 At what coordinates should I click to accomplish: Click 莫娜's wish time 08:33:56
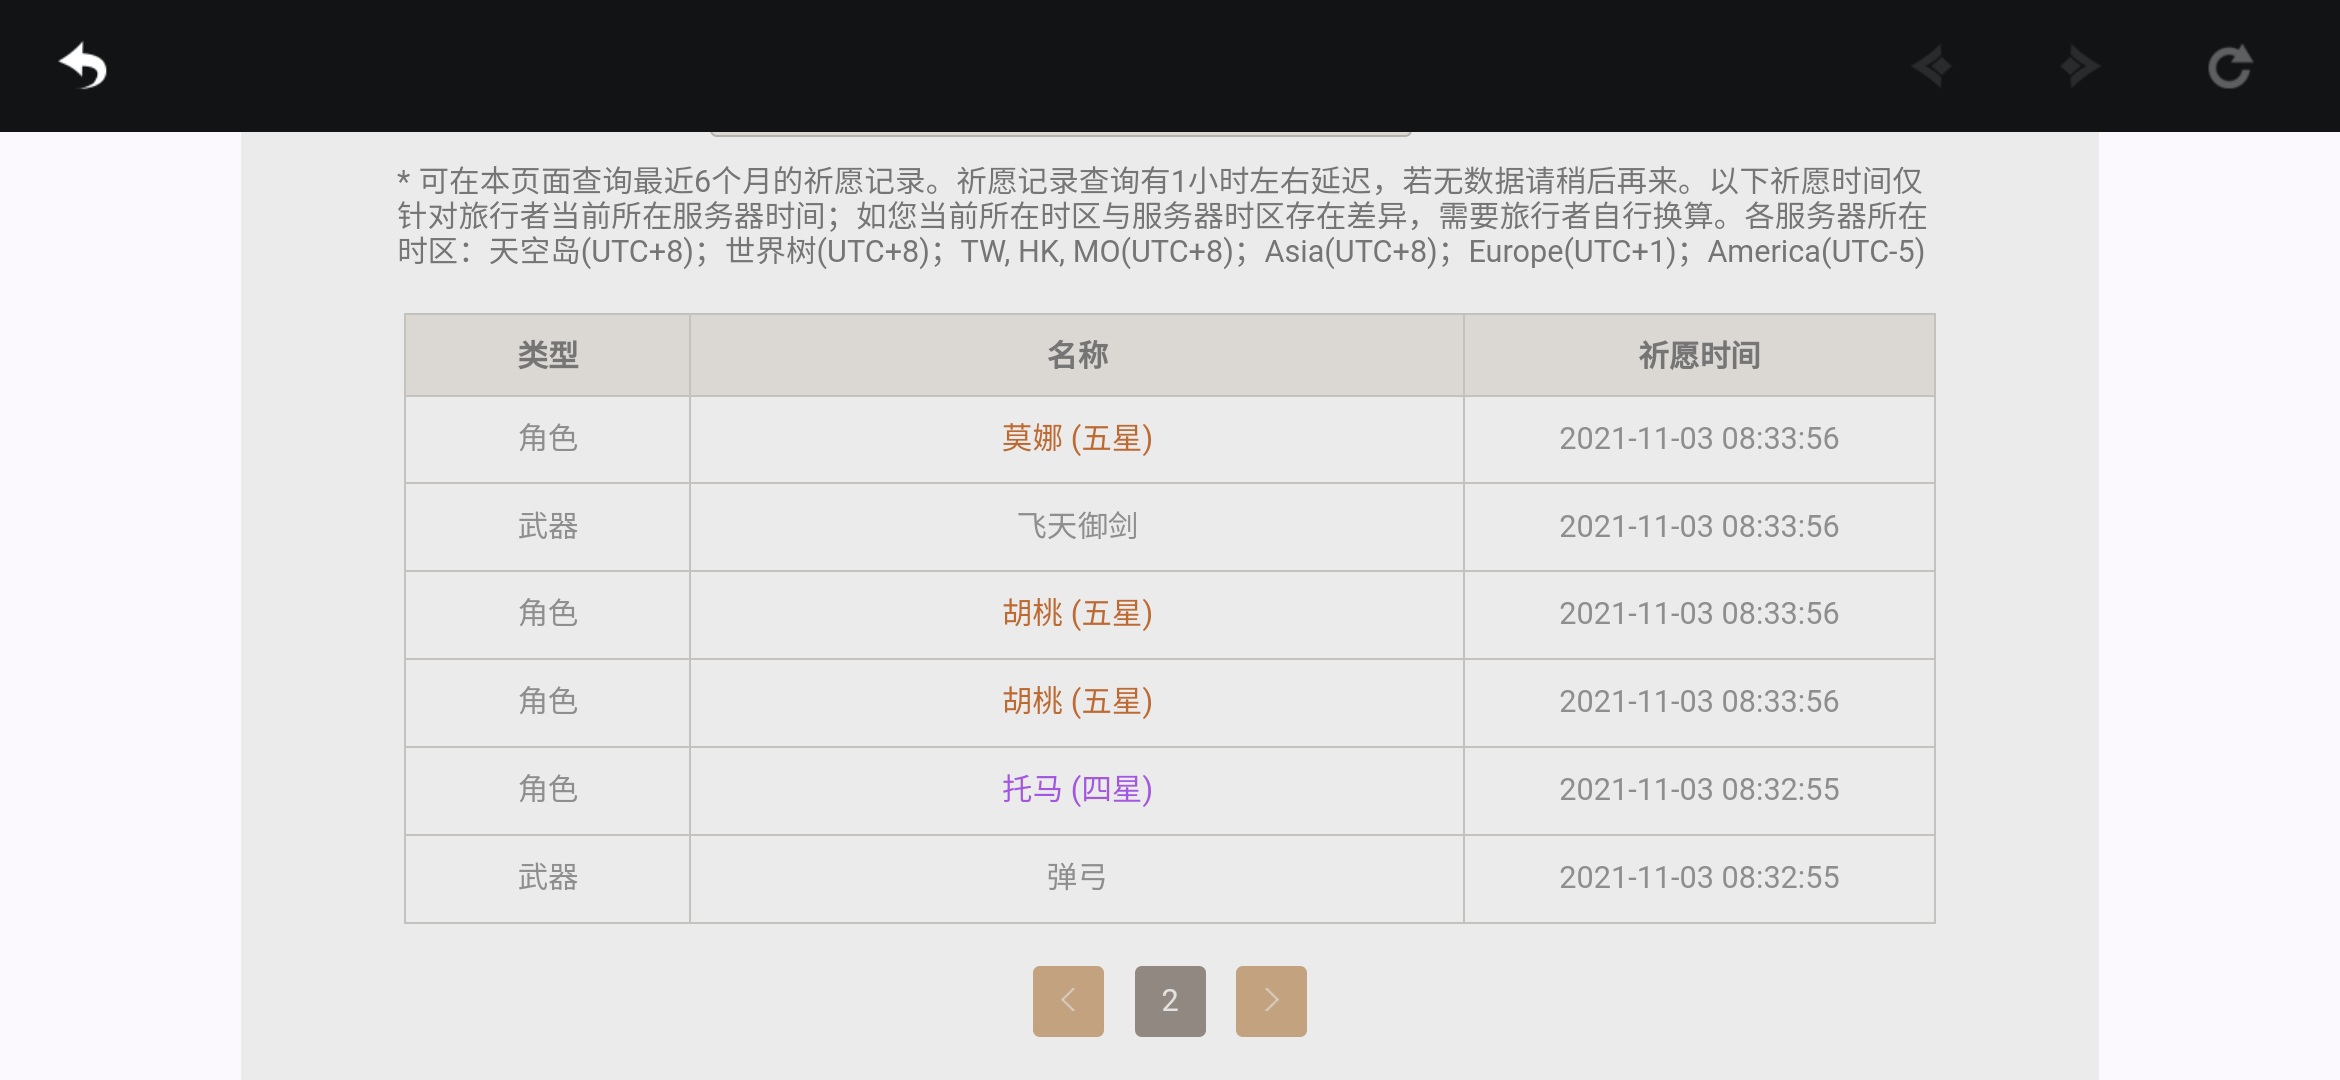pos(1699,438)
